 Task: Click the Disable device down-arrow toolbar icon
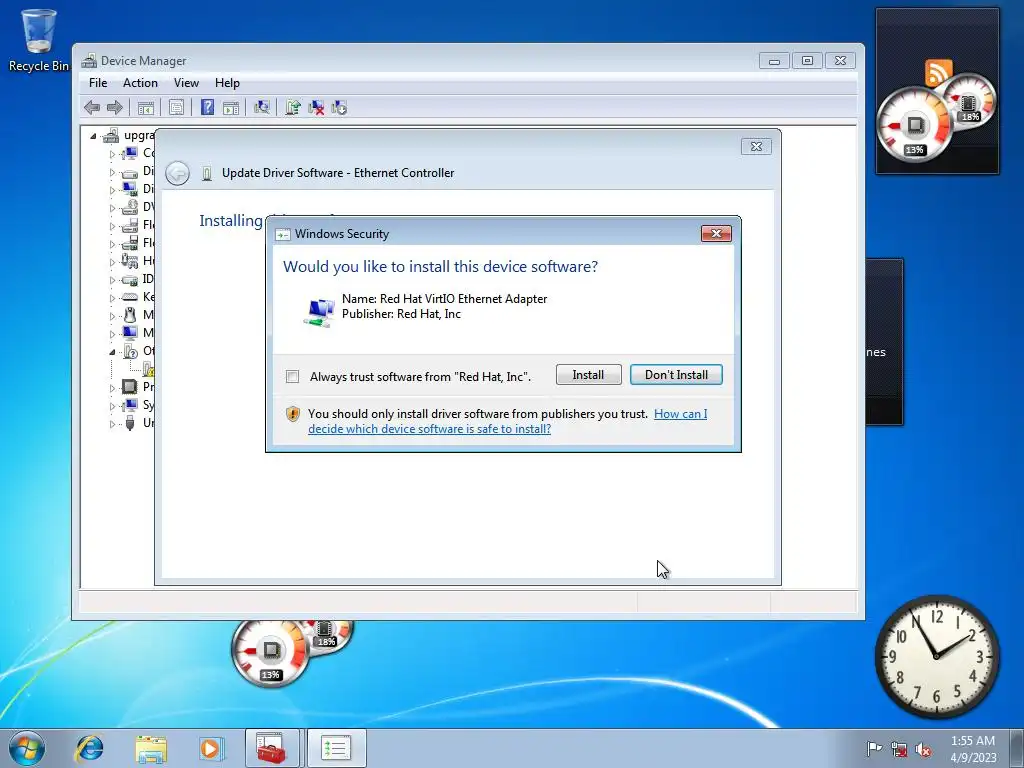pyautogui.click(x=339, y=107)
